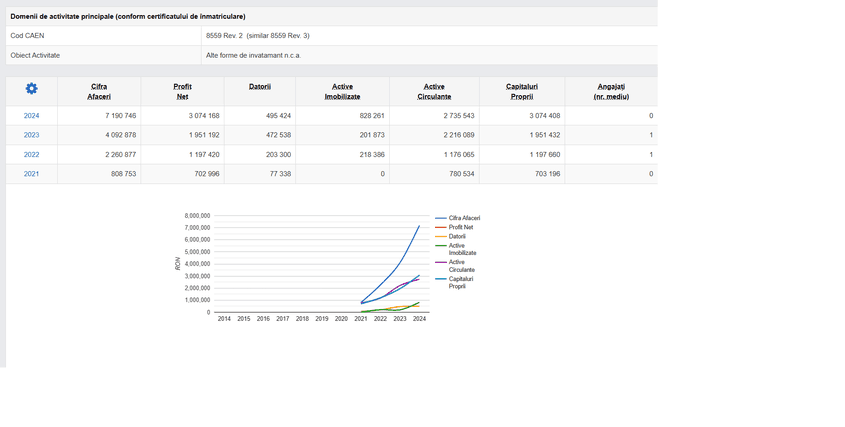Click the Angajați (nr. mediu) column header
Image resolution: width=845 pixels, height=427 pixels.
coord(611,91)
